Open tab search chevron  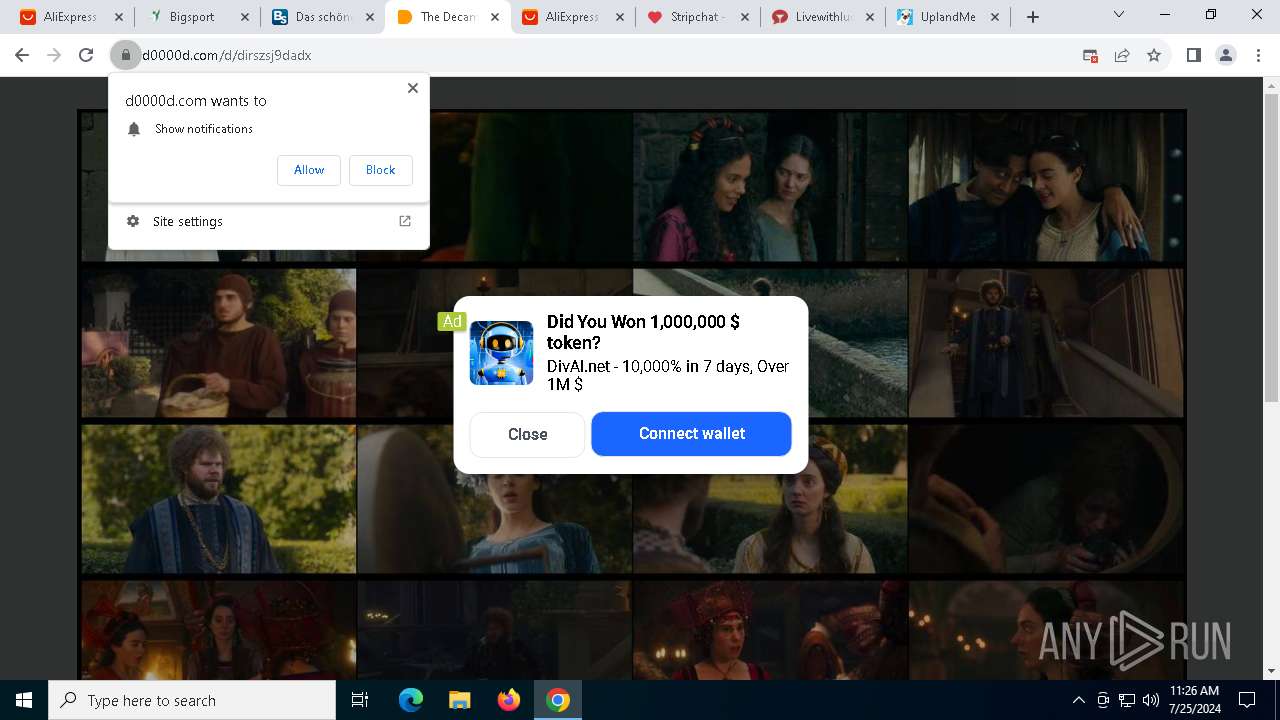click(1119, 15)
